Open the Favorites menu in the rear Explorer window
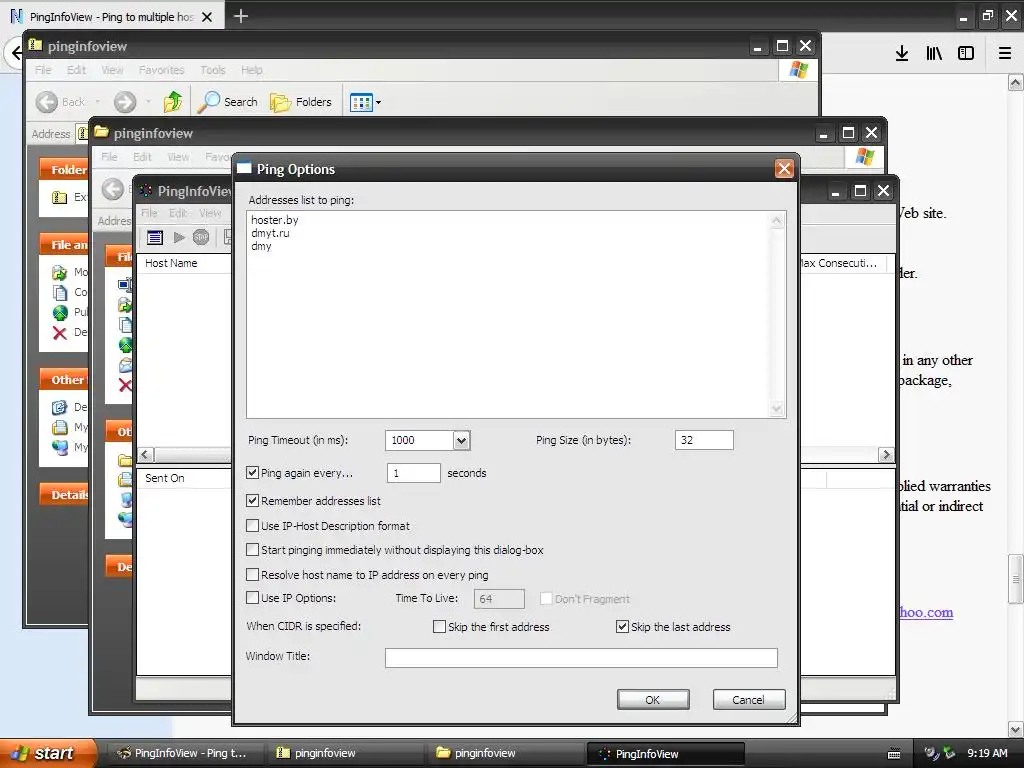 (161, 70)
